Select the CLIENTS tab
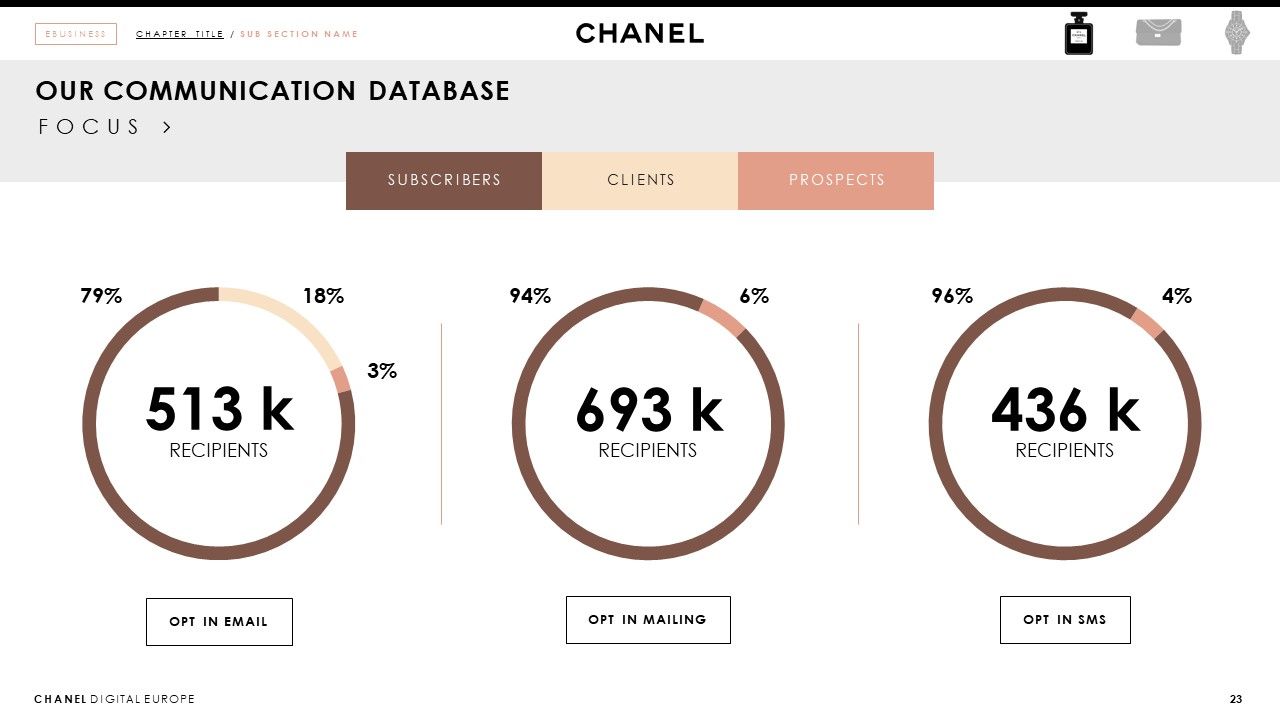This screenshot has height=720, width=1280. point(640,181)
